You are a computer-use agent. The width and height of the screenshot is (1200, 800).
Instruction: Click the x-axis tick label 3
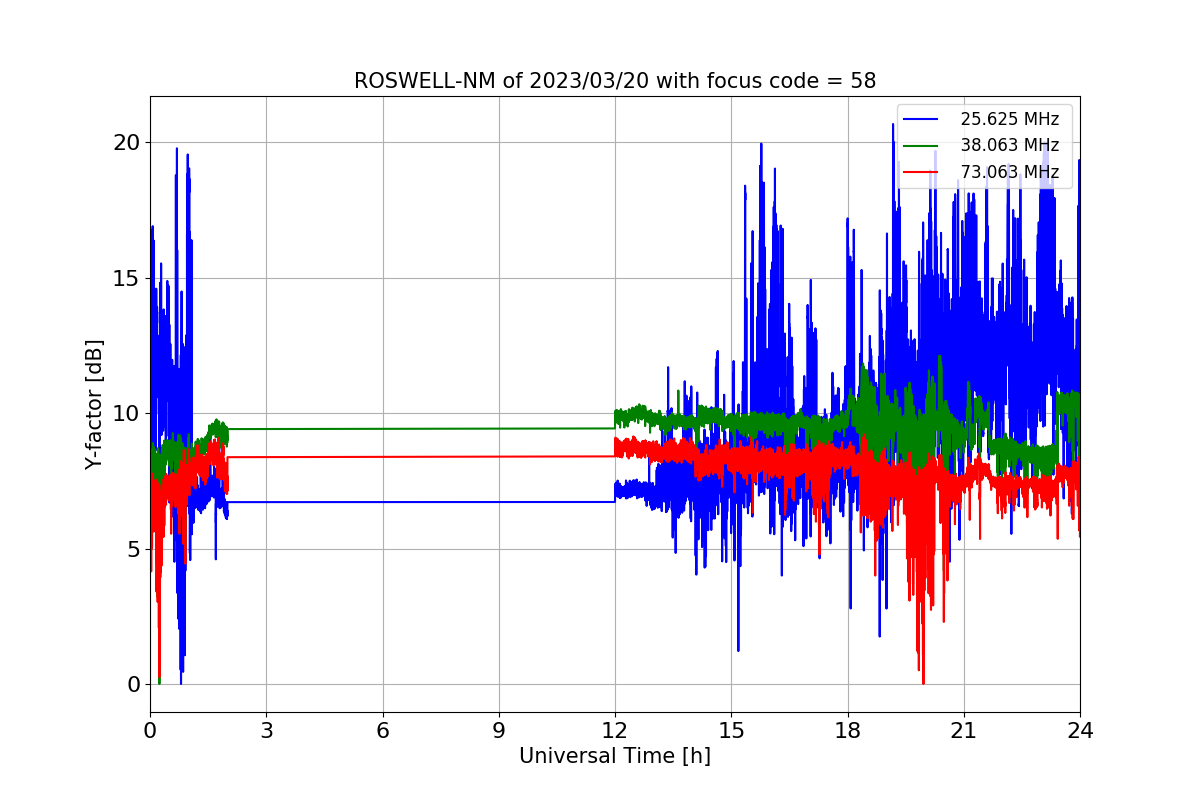click(266, 731)
